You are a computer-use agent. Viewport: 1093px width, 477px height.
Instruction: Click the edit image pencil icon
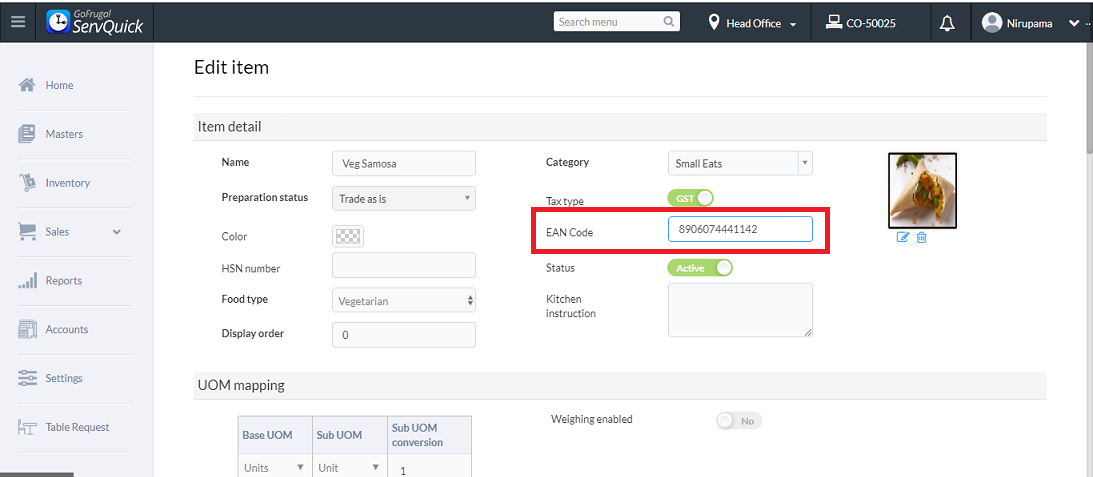coord(903,237)
